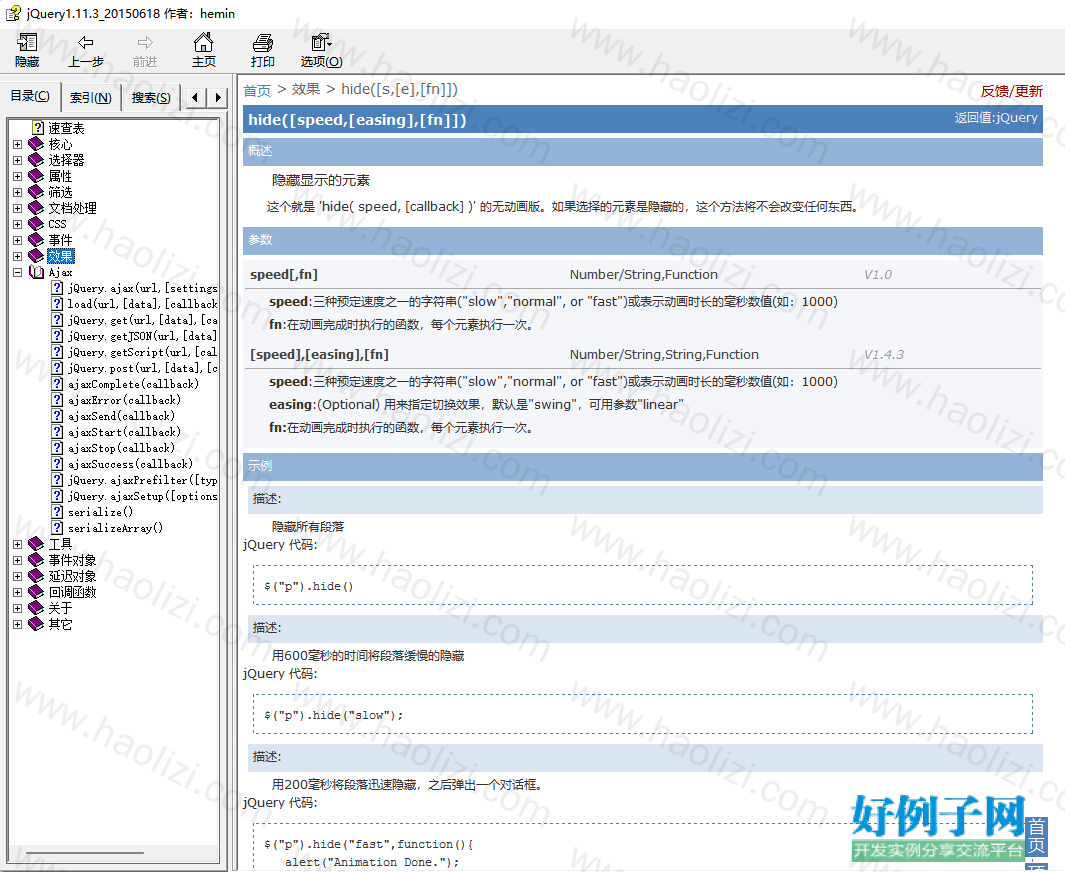Click the purple book icon beside 事件
Image resolution: width=1065 pixels, height=872 pixels.
pos(36,240)
